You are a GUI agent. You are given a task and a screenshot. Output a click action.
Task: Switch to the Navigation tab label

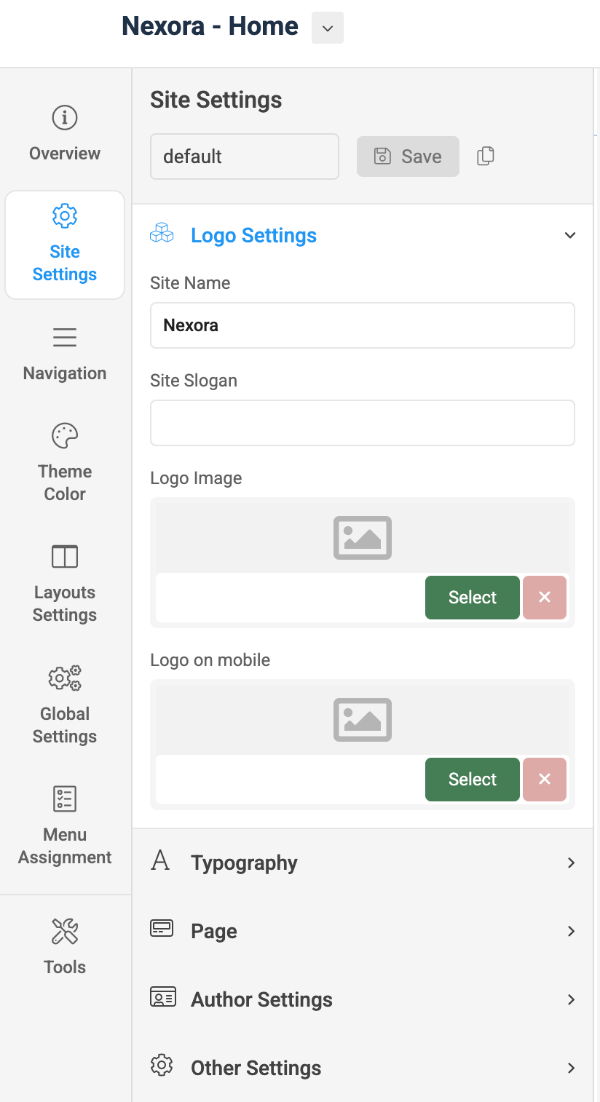(65, 373)
